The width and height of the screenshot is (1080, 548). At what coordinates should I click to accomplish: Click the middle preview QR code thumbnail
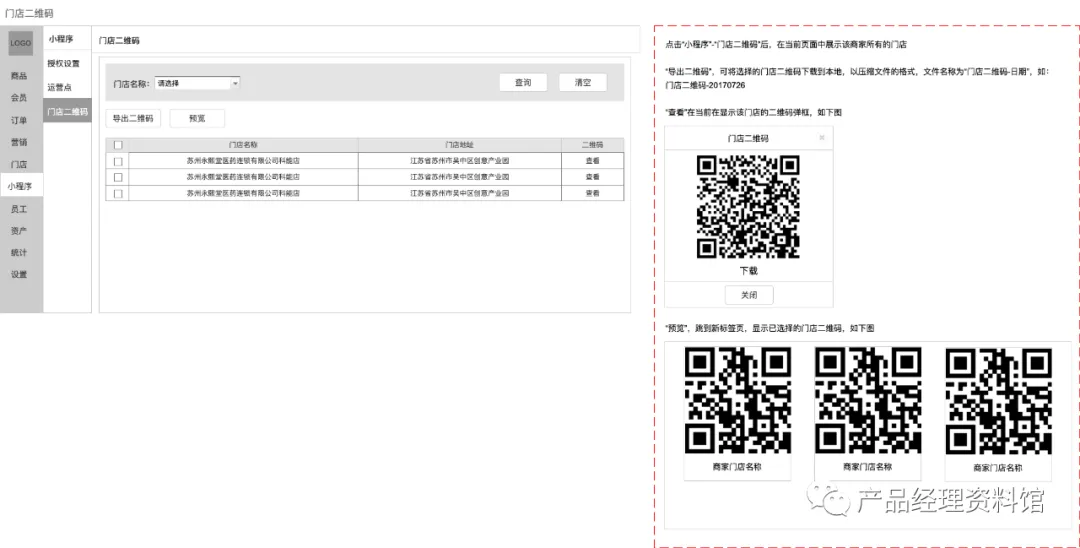868,400
